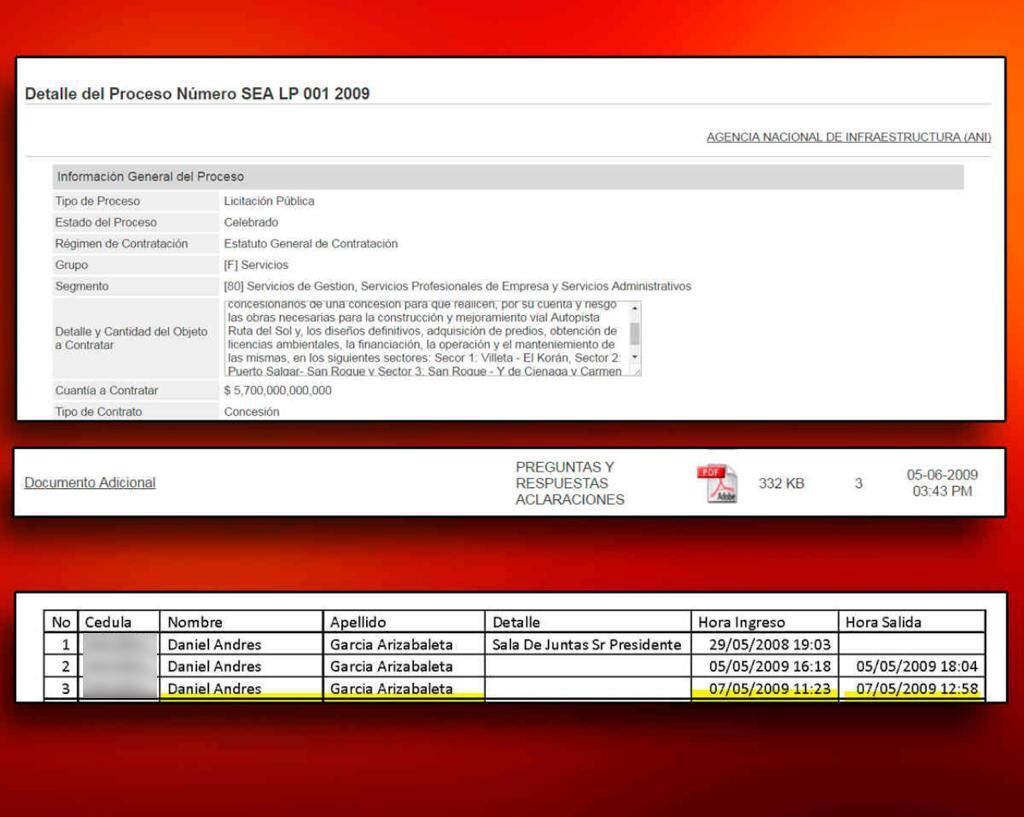1024x817 pixels.
Task: Open the Adobe PDF file icon
Action: [716, 483]
